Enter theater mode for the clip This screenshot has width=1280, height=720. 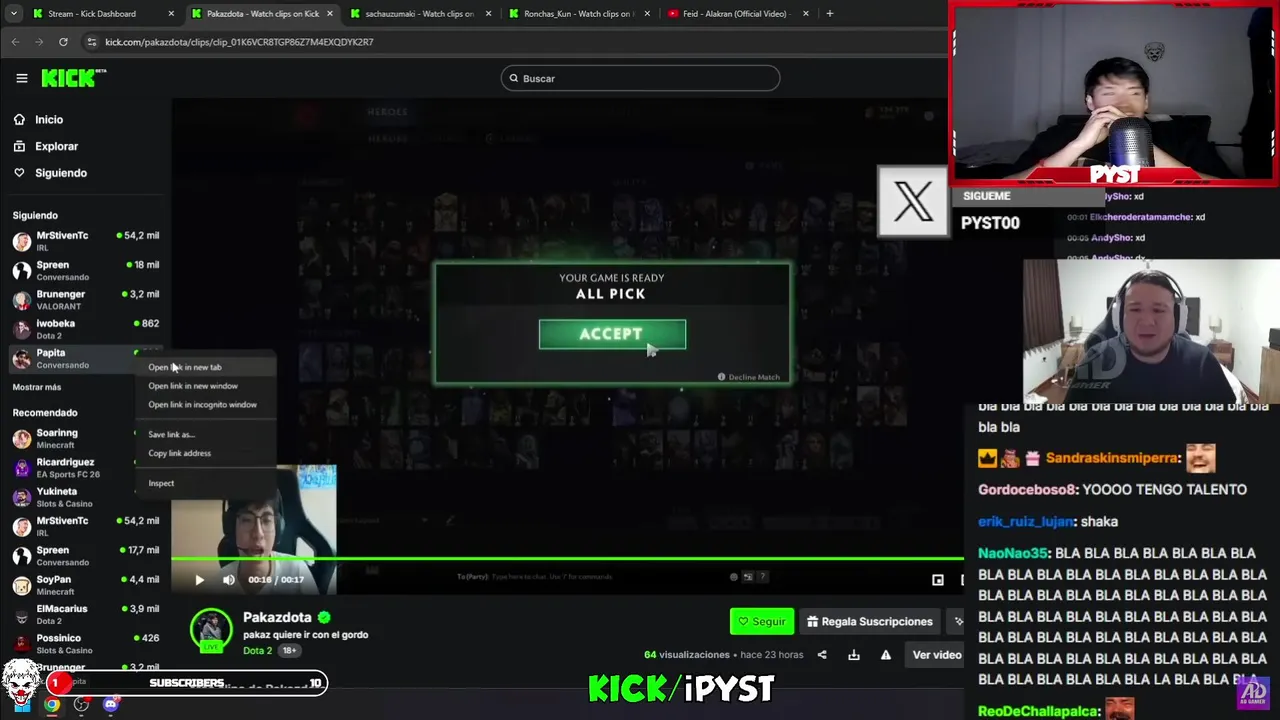click(938, 580)
